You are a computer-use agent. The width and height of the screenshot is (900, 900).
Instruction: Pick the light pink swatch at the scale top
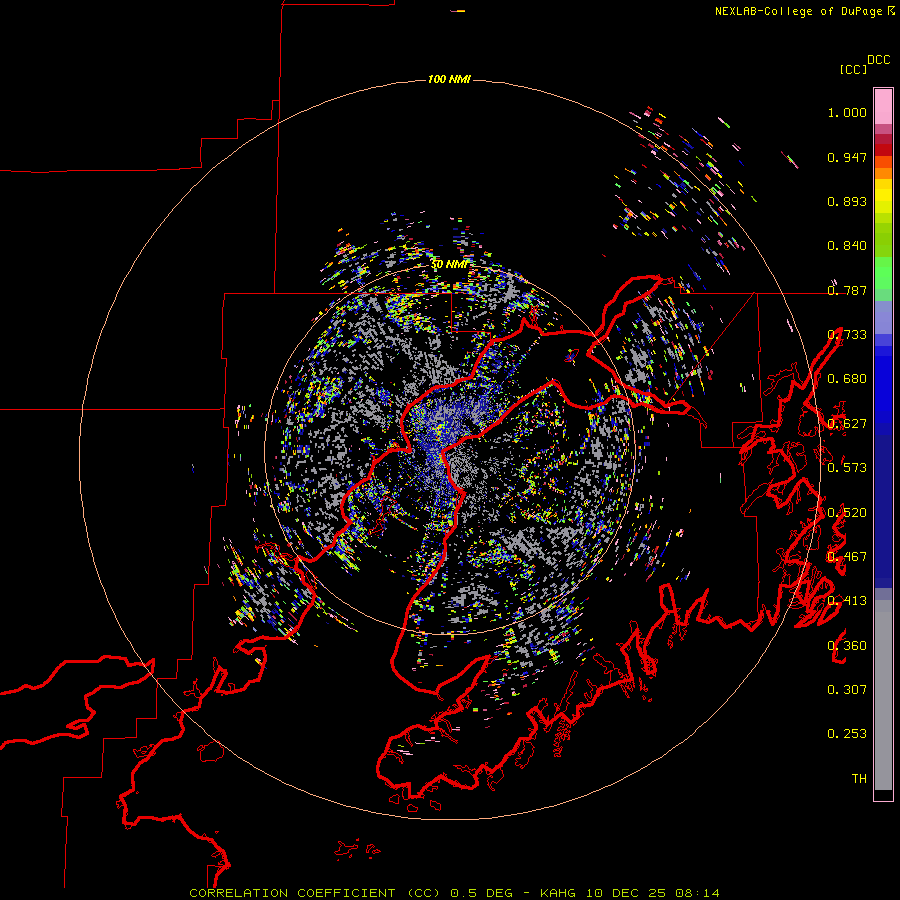pyautogui.click(x=883, y=107)
